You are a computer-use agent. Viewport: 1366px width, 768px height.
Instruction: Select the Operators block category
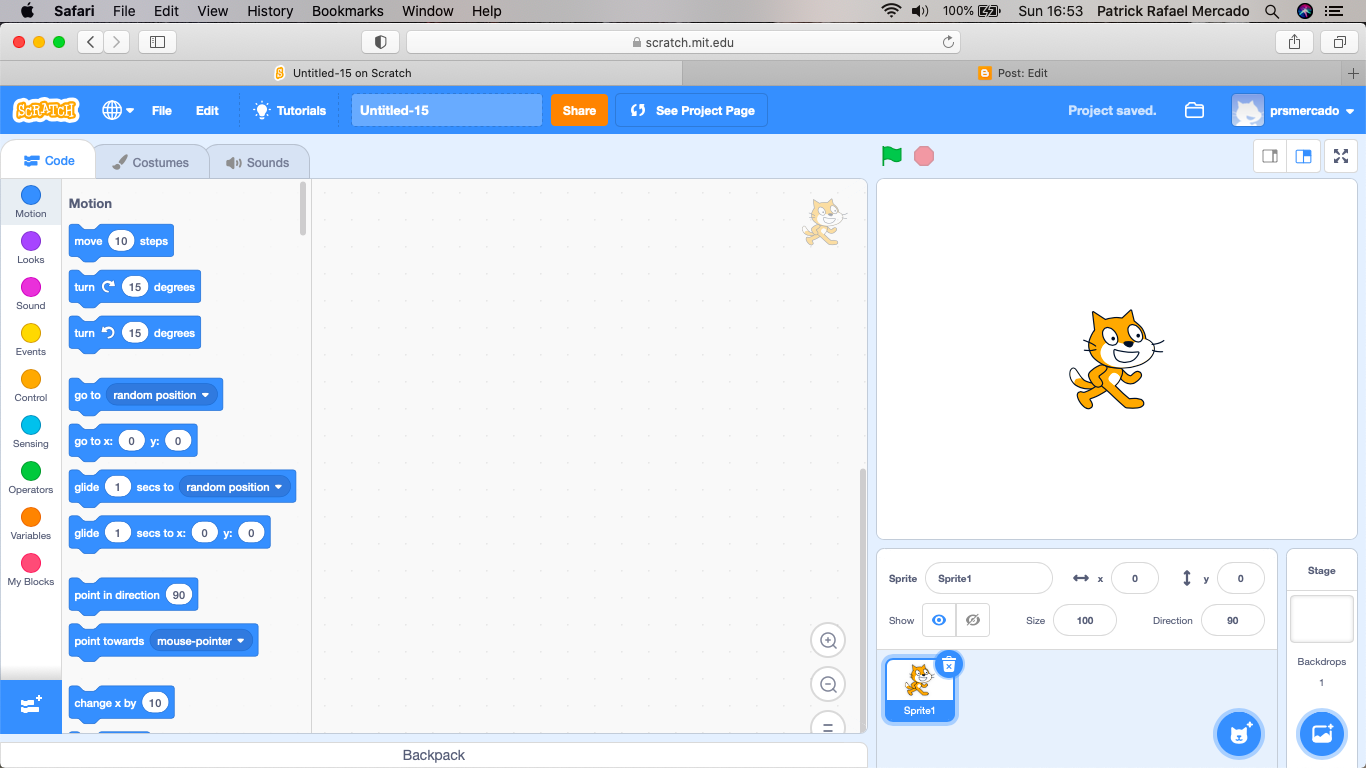coord(31,477)
